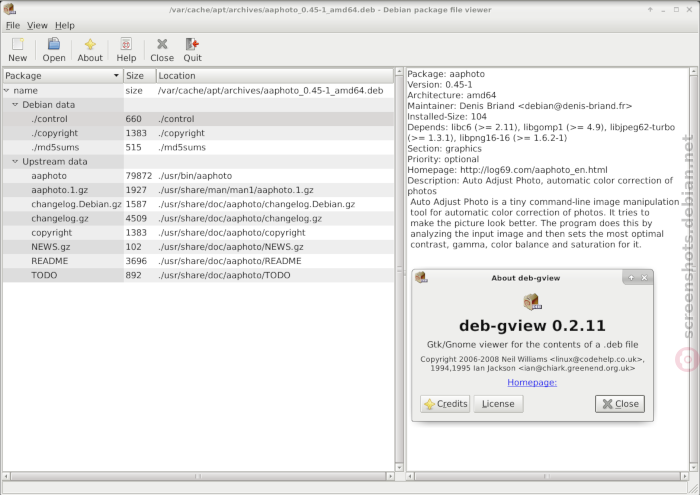Screen dimensions: 700x495
Task: Click right pane scroll-left arrow
Action: [x=410, y=476]
